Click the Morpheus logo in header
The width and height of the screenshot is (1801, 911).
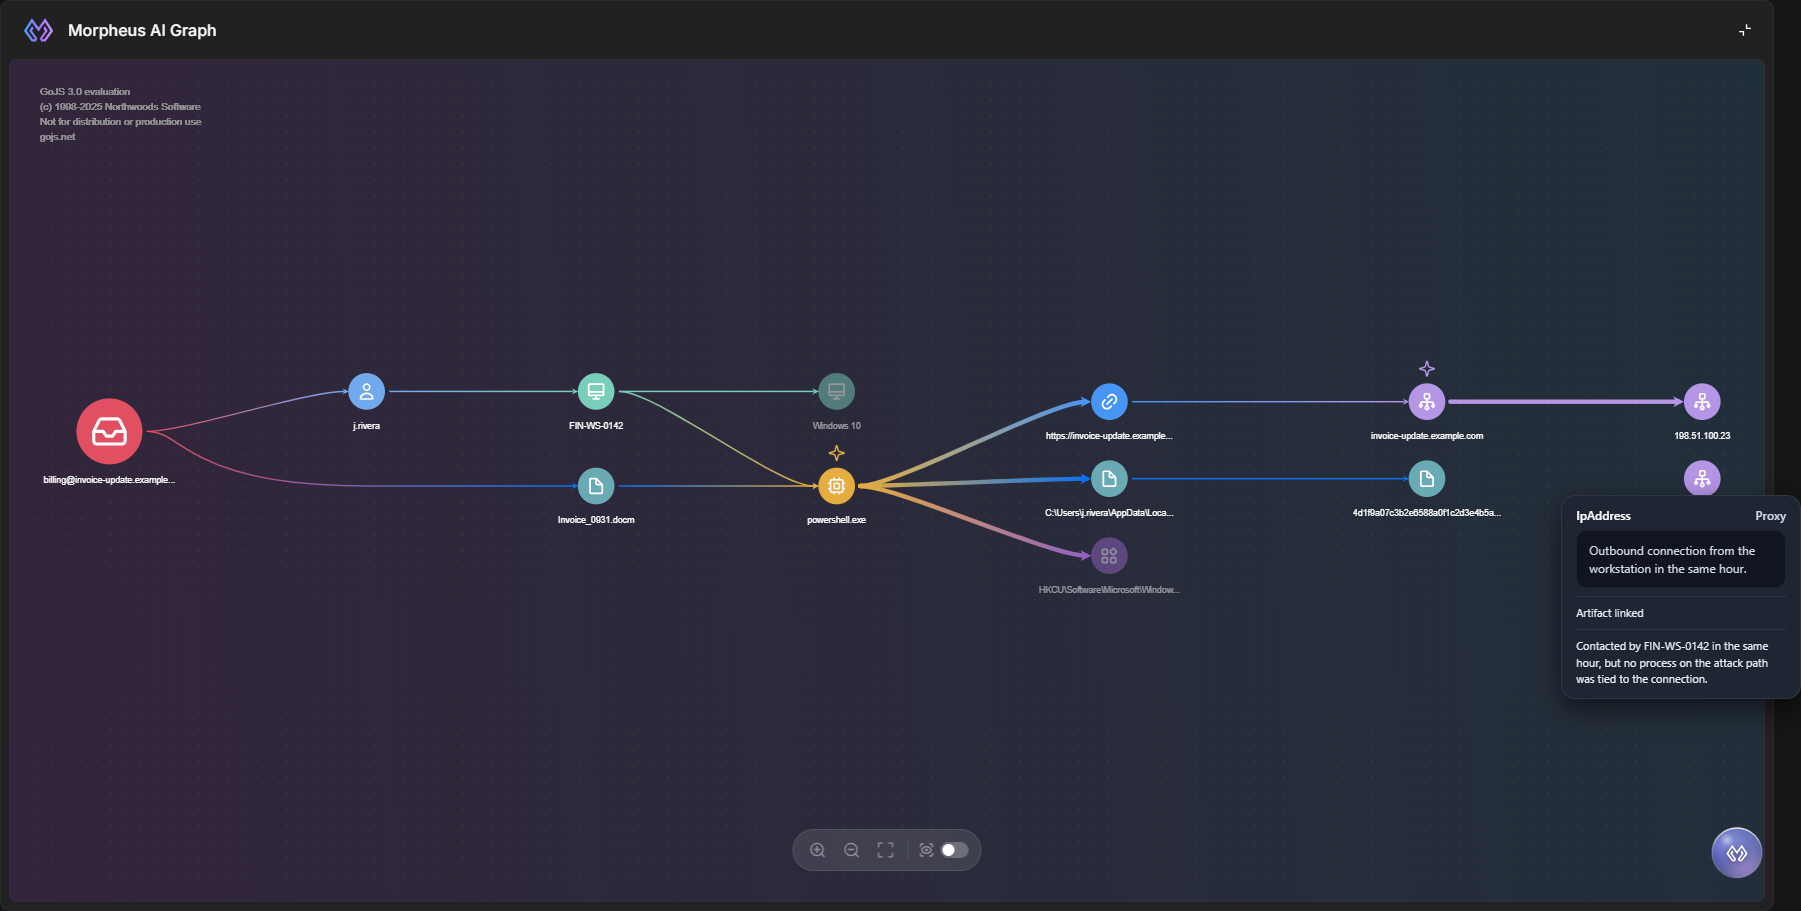pyautogui.click(x=39, y=30)
